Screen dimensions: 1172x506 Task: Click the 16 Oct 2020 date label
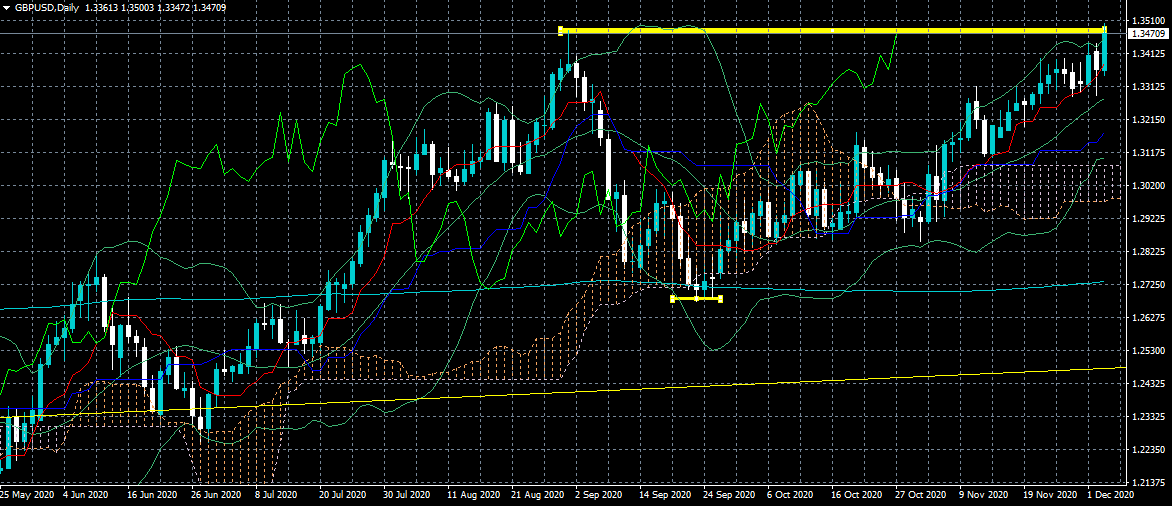click(x=859, y=495)
